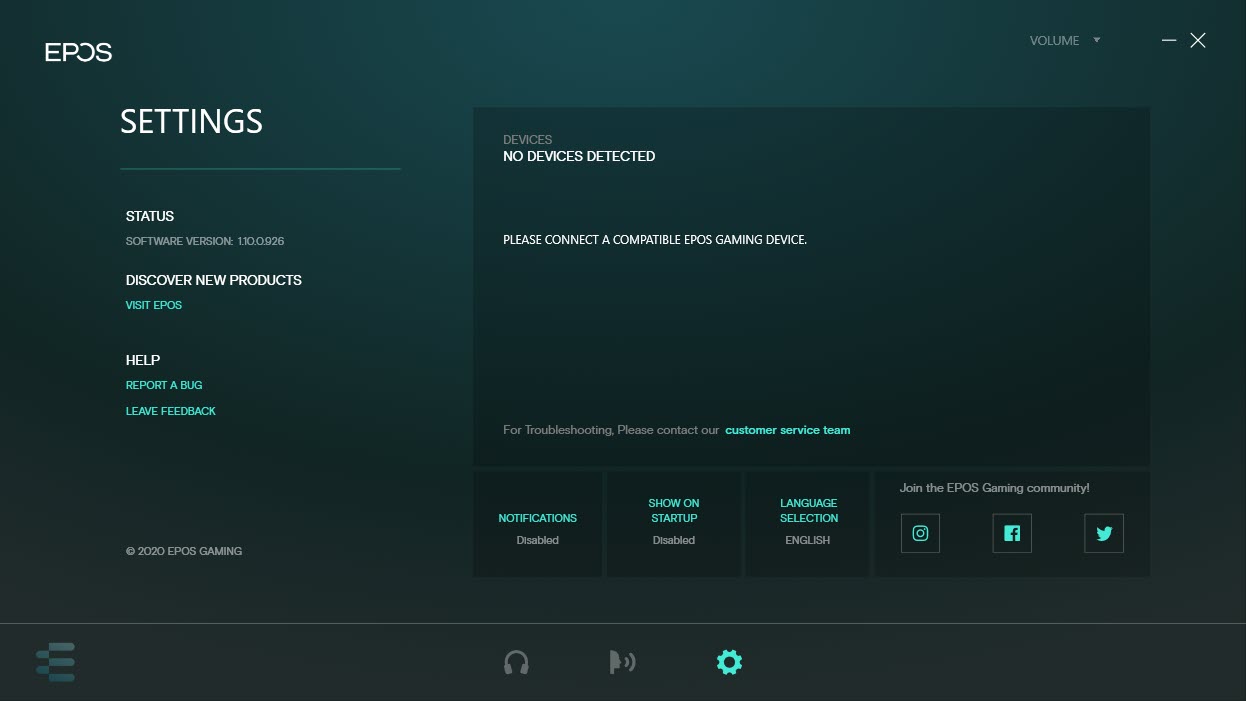Click the HELP heading

(x=143, y=360)
